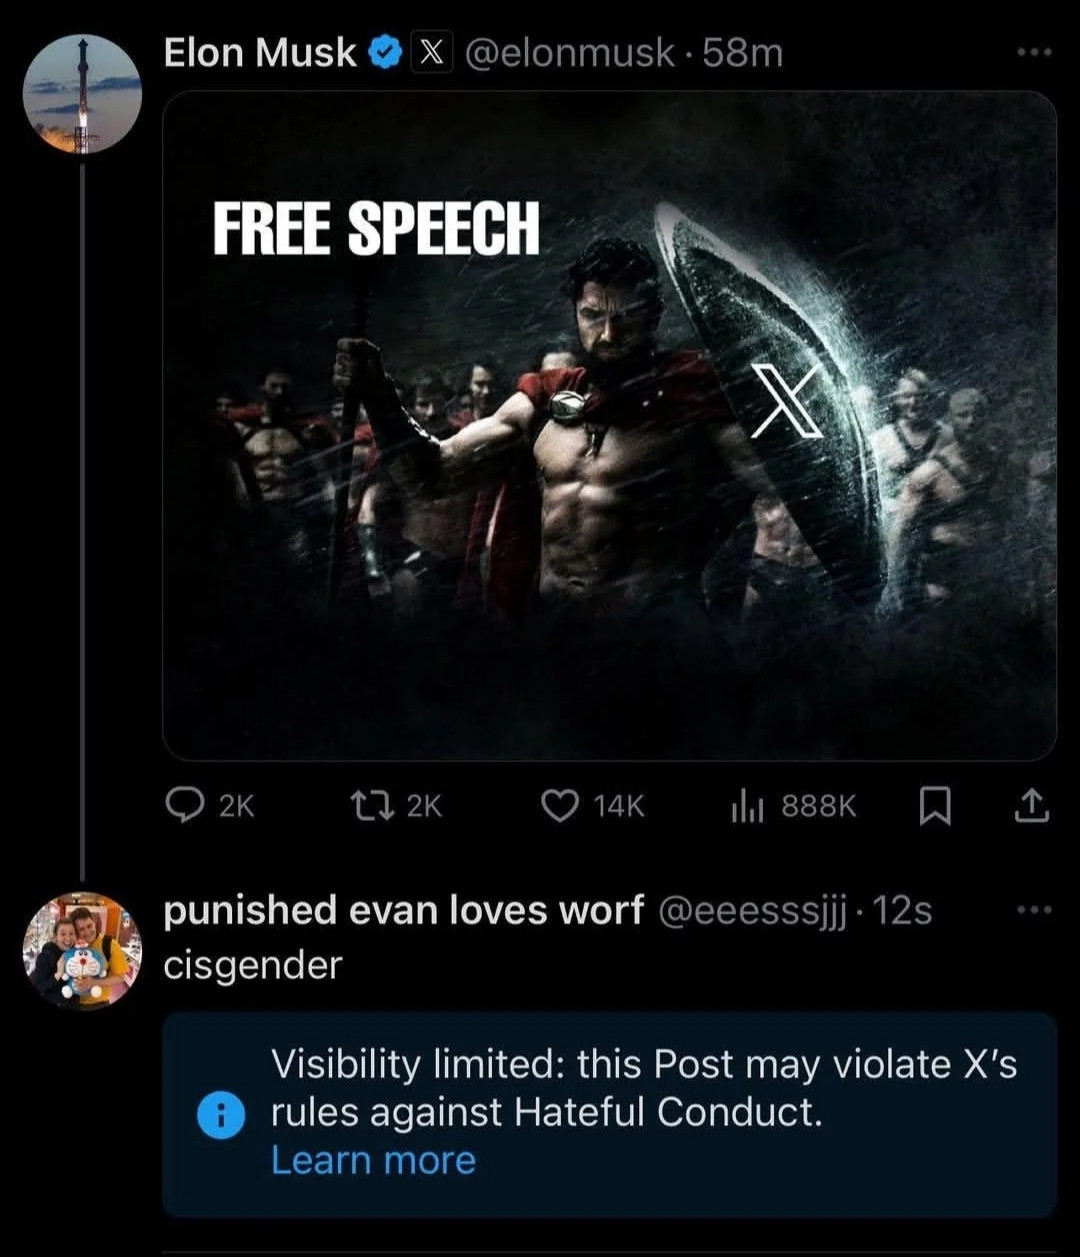The height and width of the screenshot is (1257, 1080).
Task: Click the X affiliate badge beside Elon Musk
Action: click(431, 53)
